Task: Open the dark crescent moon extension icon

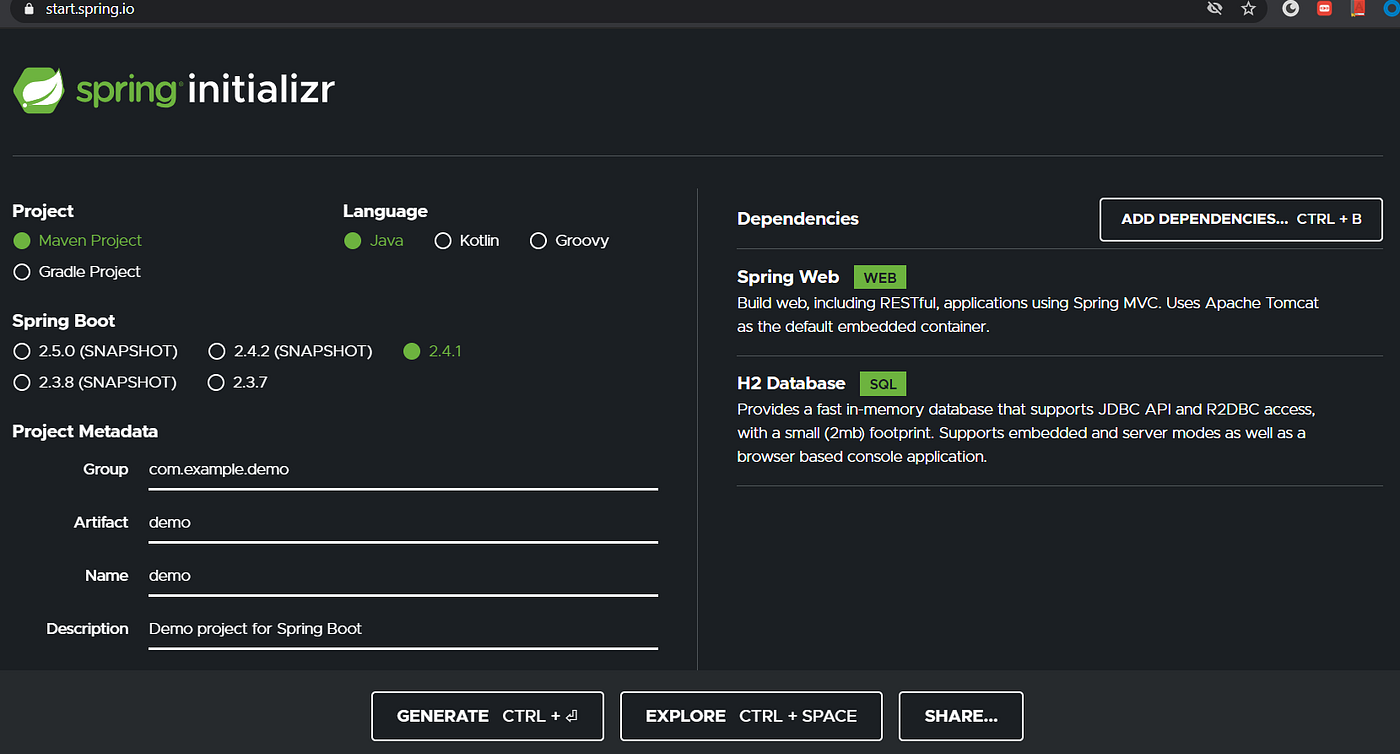Action: [x=1291, y=9]
